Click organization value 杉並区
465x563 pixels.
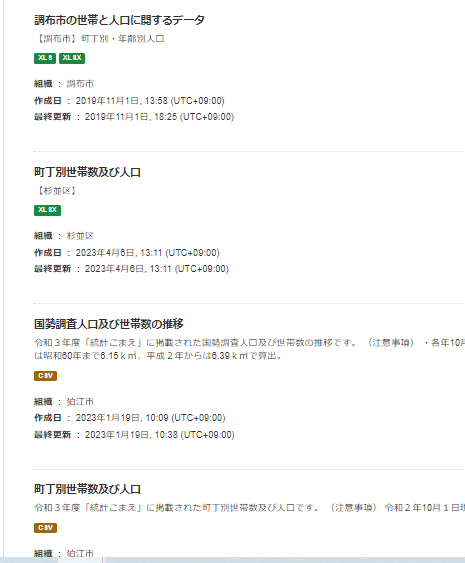[x=80, y=236]
